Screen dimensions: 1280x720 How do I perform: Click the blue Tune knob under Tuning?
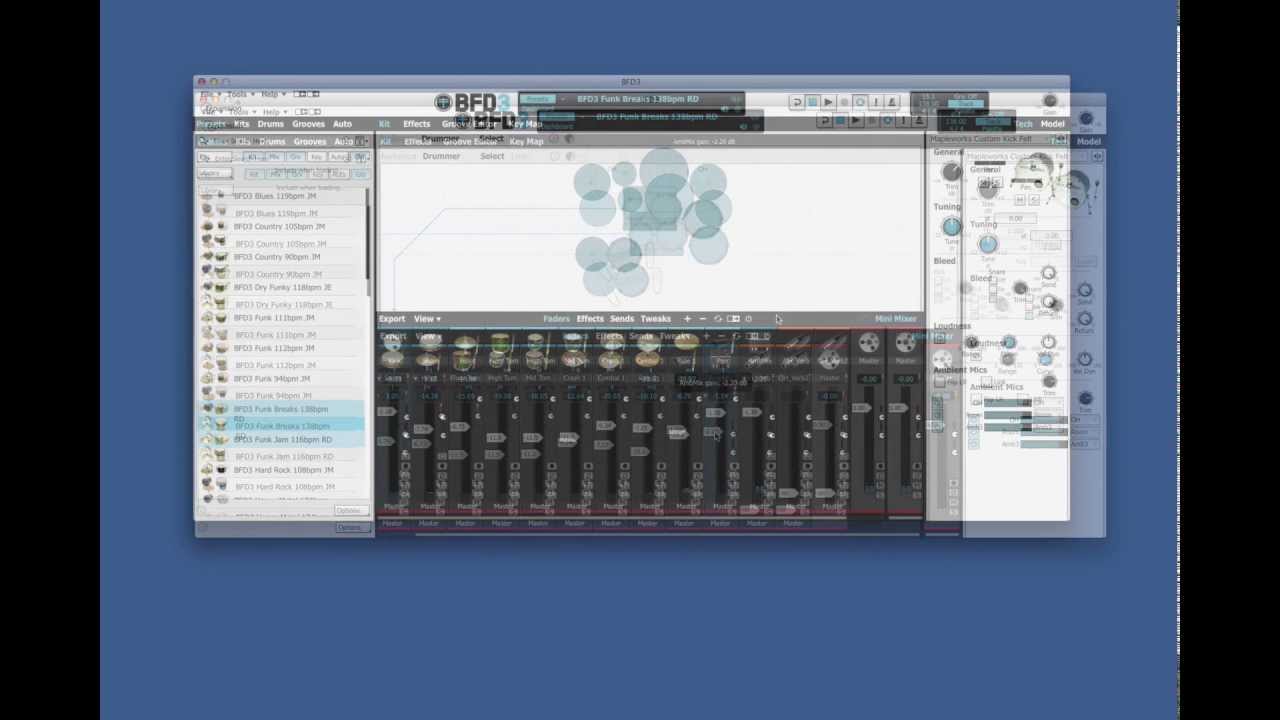951,227
